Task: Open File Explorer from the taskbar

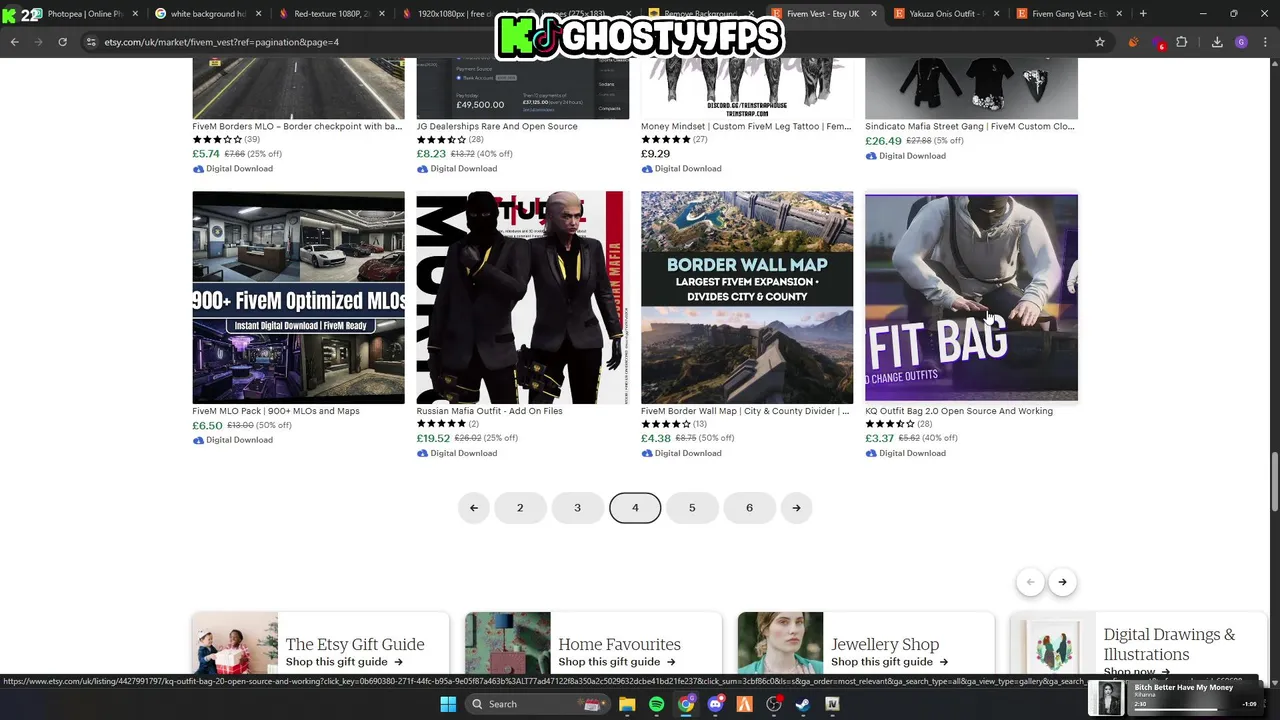Action: [627, 704]
